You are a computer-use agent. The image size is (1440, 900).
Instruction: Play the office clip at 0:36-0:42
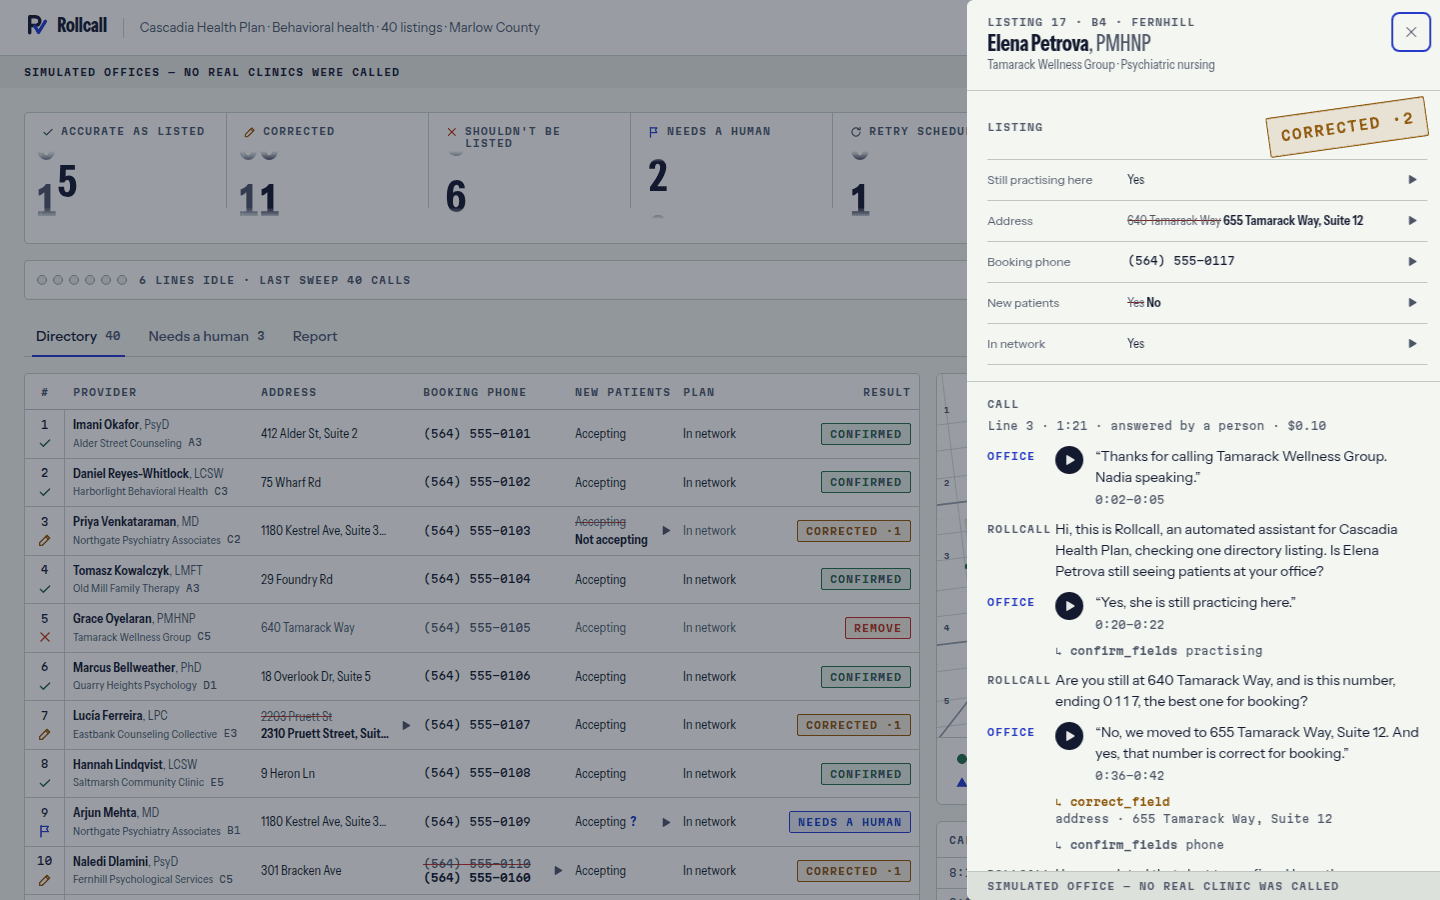[1069, 736]
